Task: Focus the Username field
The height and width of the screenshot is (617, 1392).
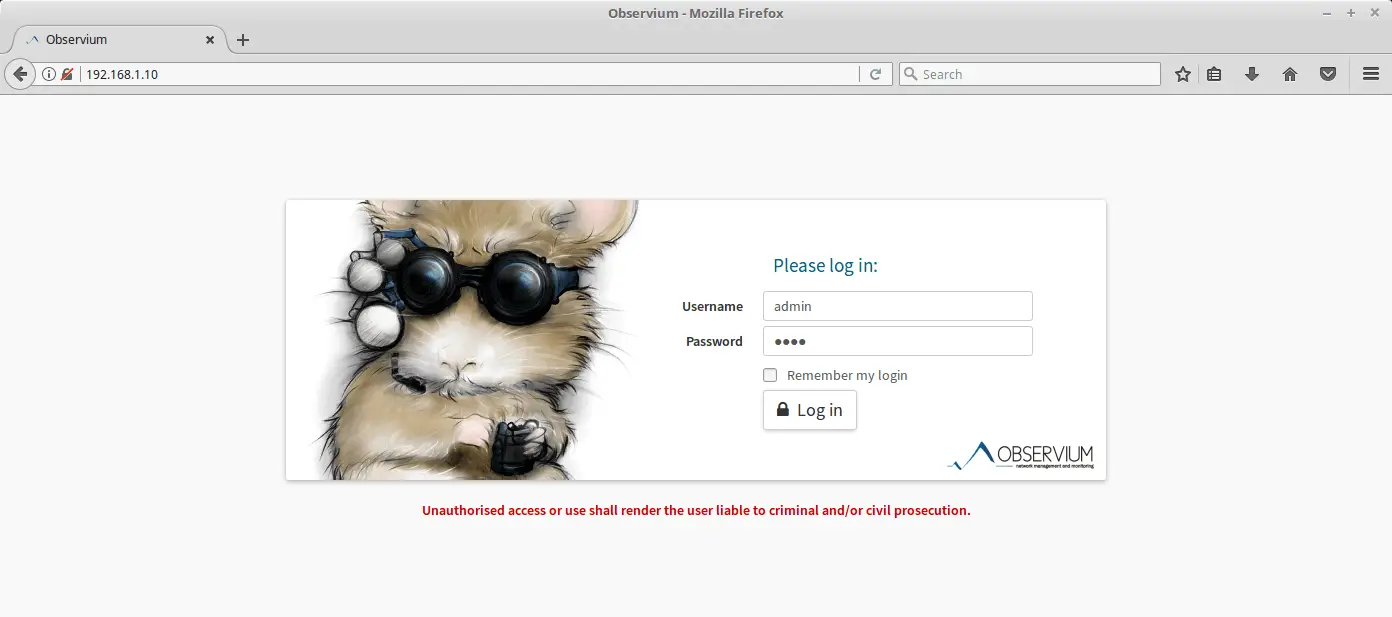Action: tap(897, 306)
